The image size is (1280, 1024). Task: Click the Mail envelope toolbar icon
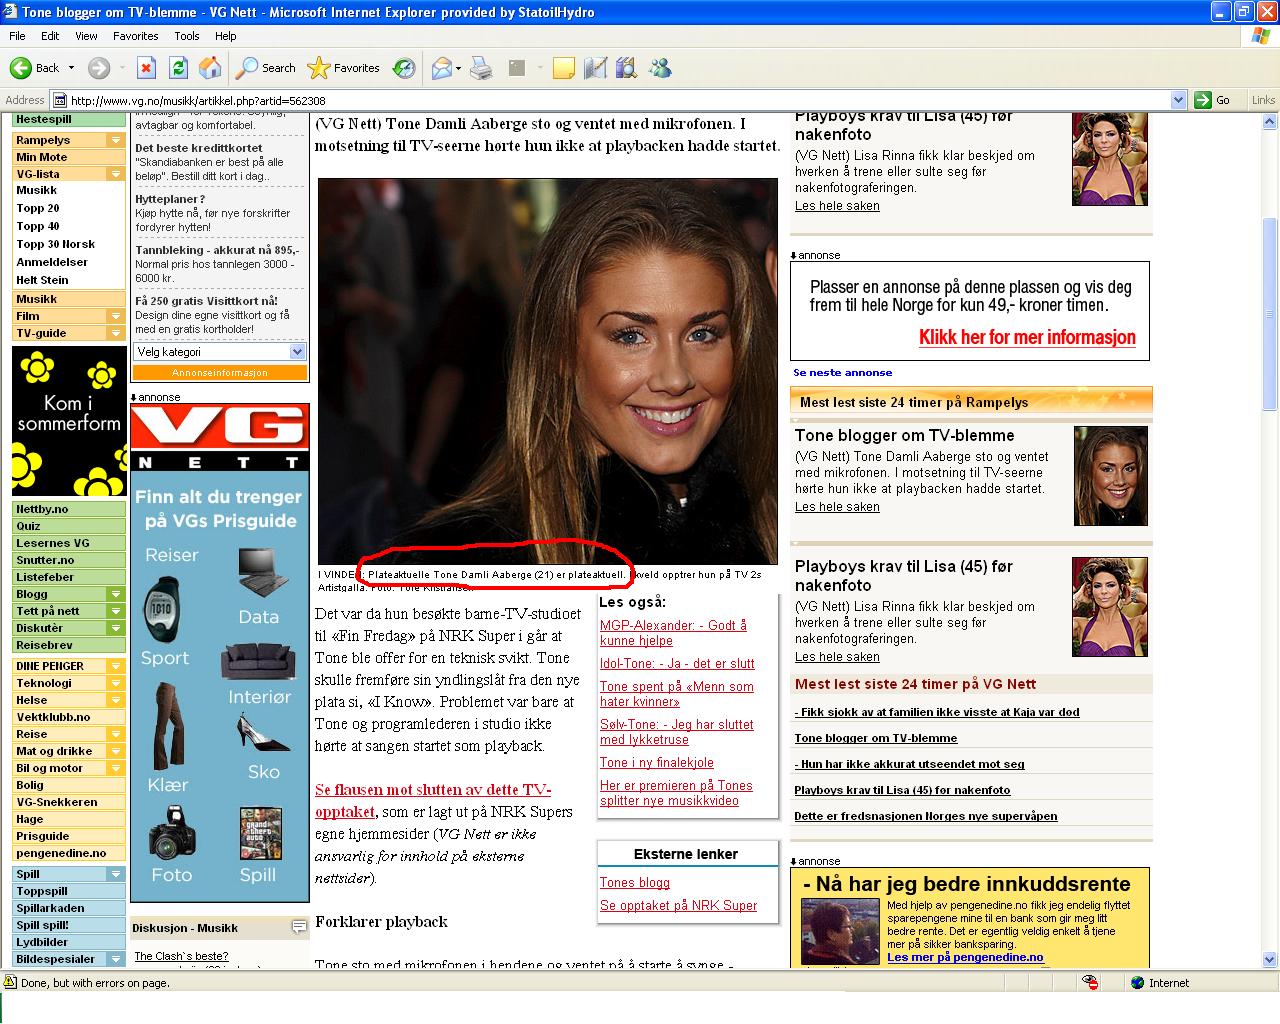click(x=441, y=68)
